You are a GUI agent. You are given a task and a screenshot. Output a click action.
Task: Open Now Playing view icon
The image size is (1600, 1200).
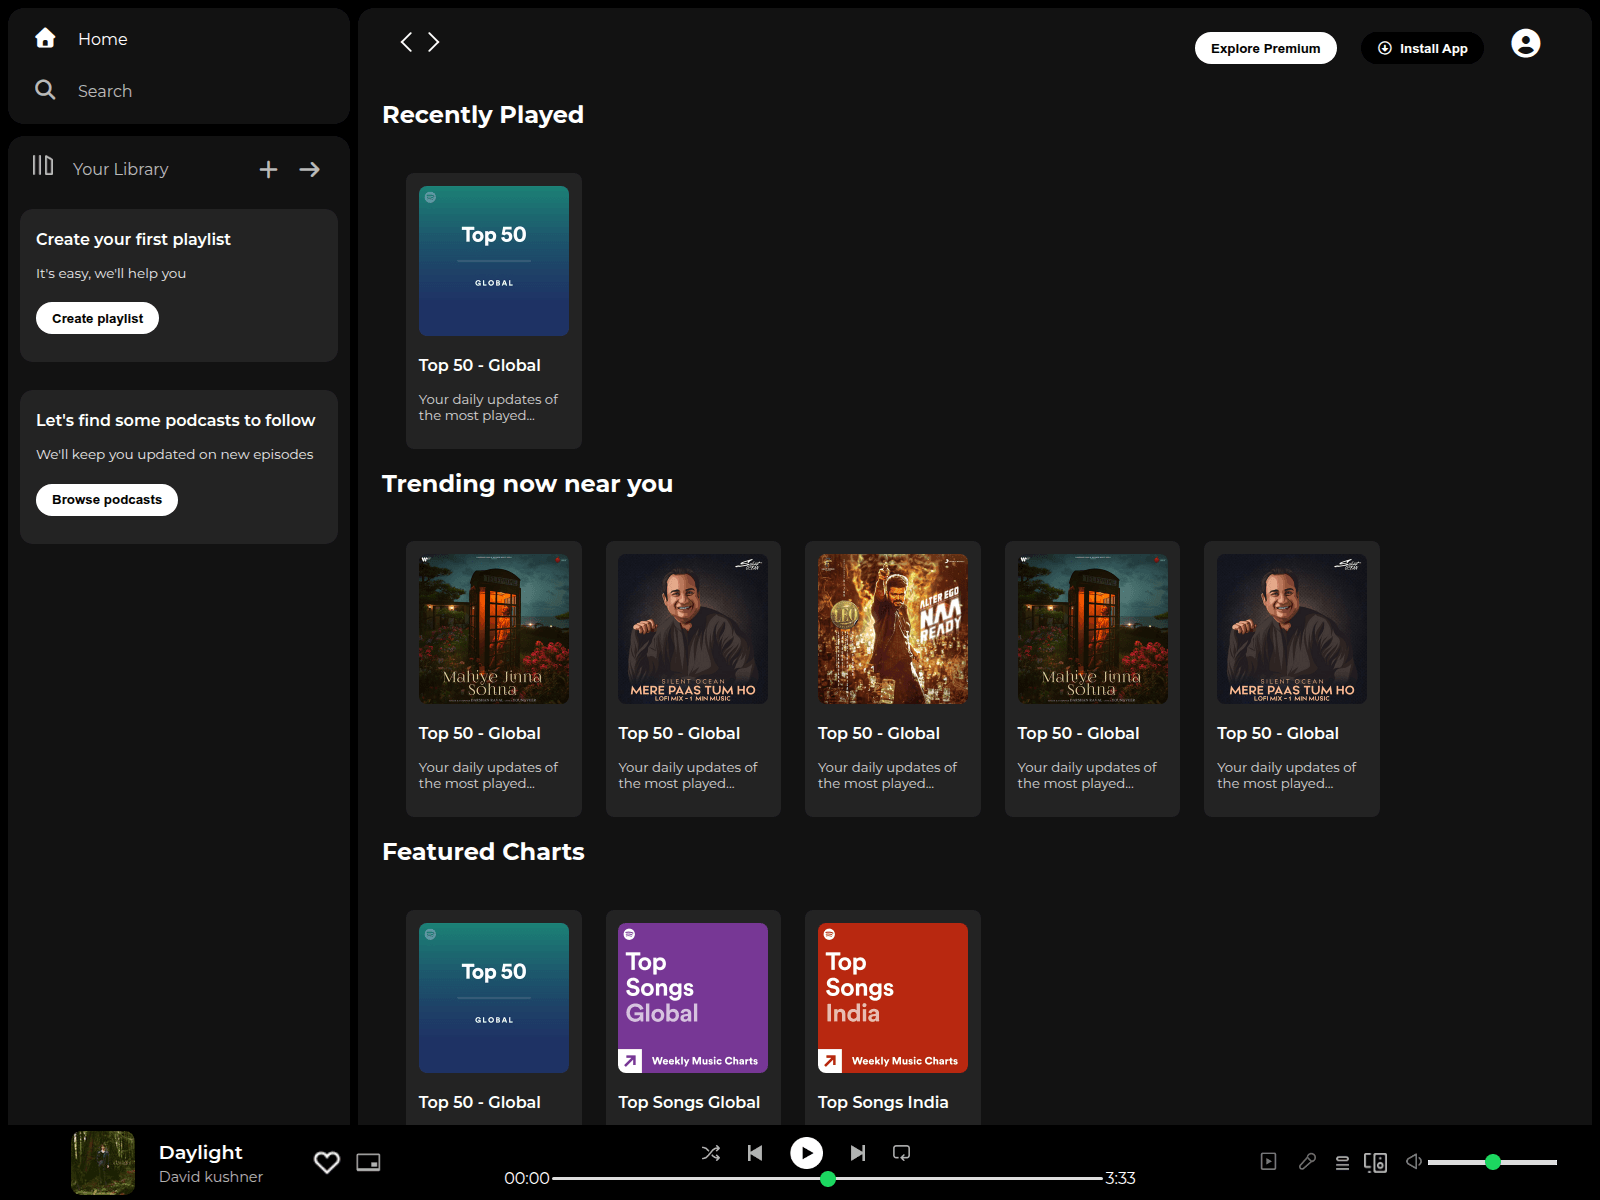coord(1268,1161)
